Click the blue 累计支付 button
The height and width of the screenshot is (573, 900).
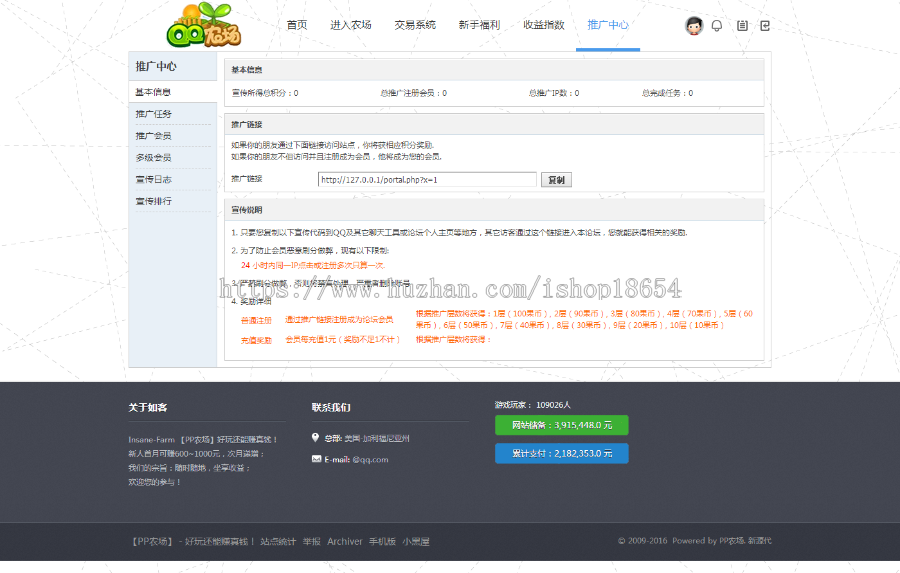tap(562, 453)
